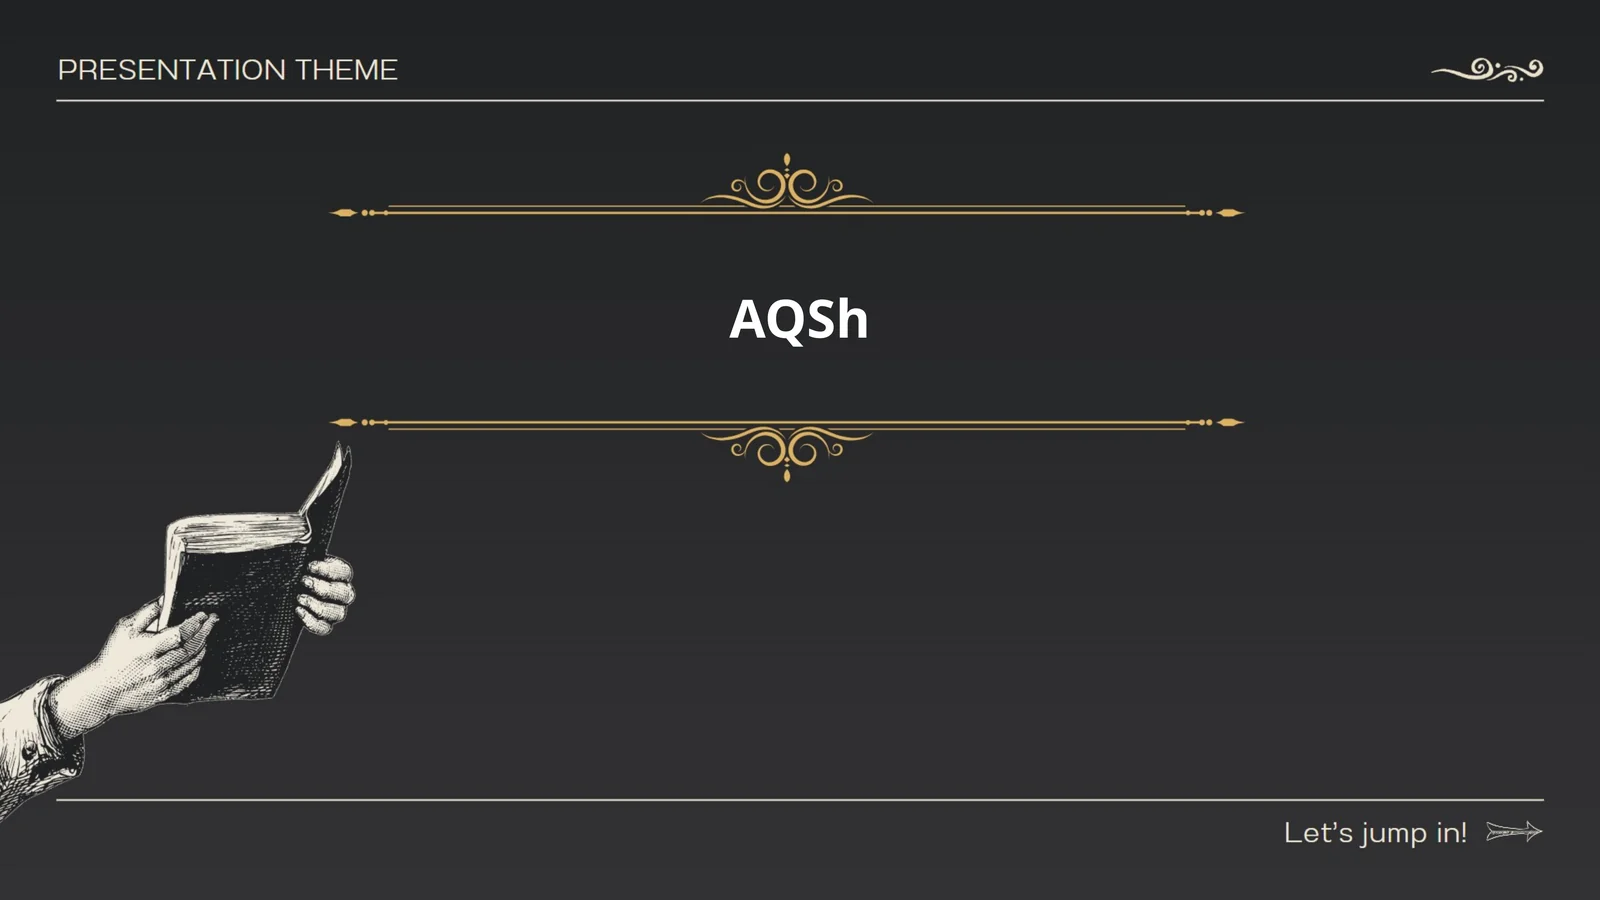Click the arrow icon beside Let's jump in!

tap(1514, 831)
